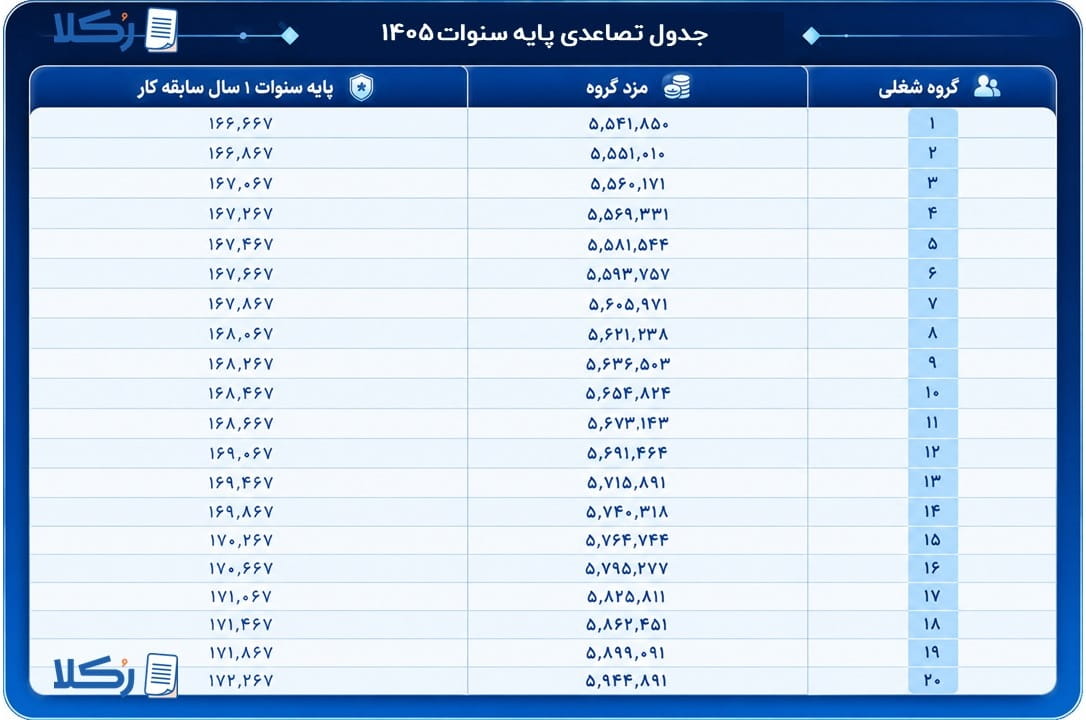Click seniority base value ۱۶۸,۶۶۷

pyautogui.click(x=241, y=423)
